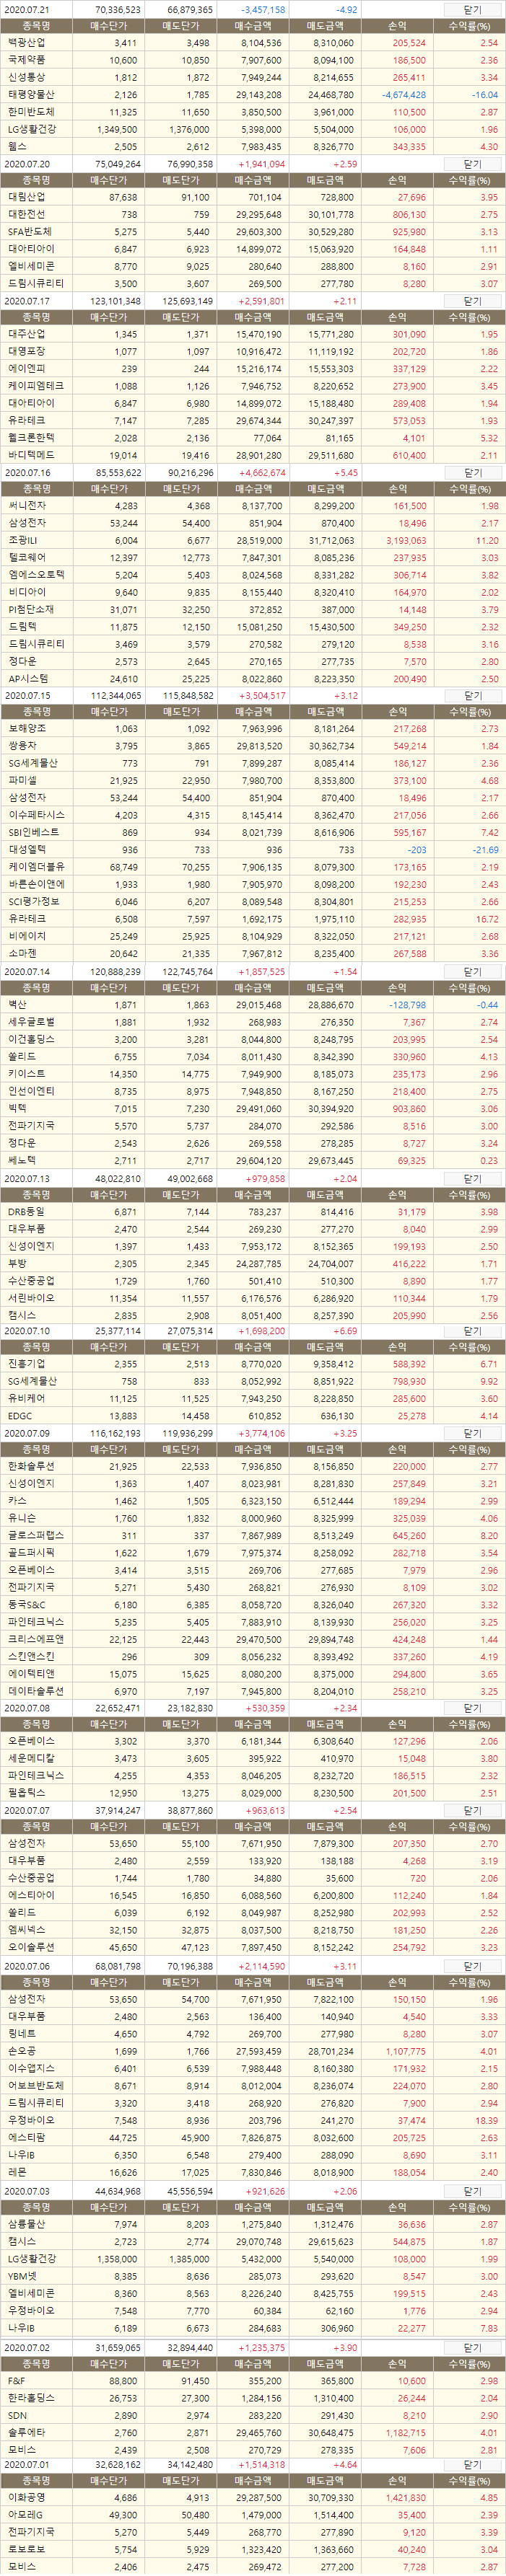This screenshot has width=506, height=2576.
Task: Click the 국제약품 stock name
Action: [26, 60]
